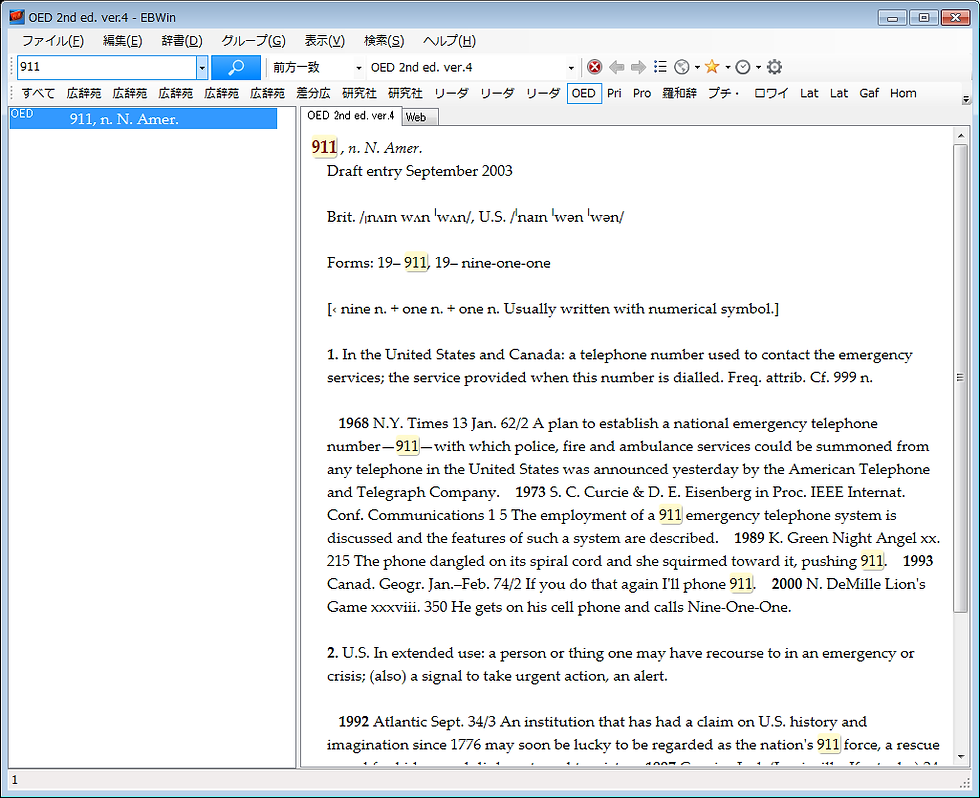Open the 前方一致 search method dropdown
980x798 pixels.
[x=359, y=67]
